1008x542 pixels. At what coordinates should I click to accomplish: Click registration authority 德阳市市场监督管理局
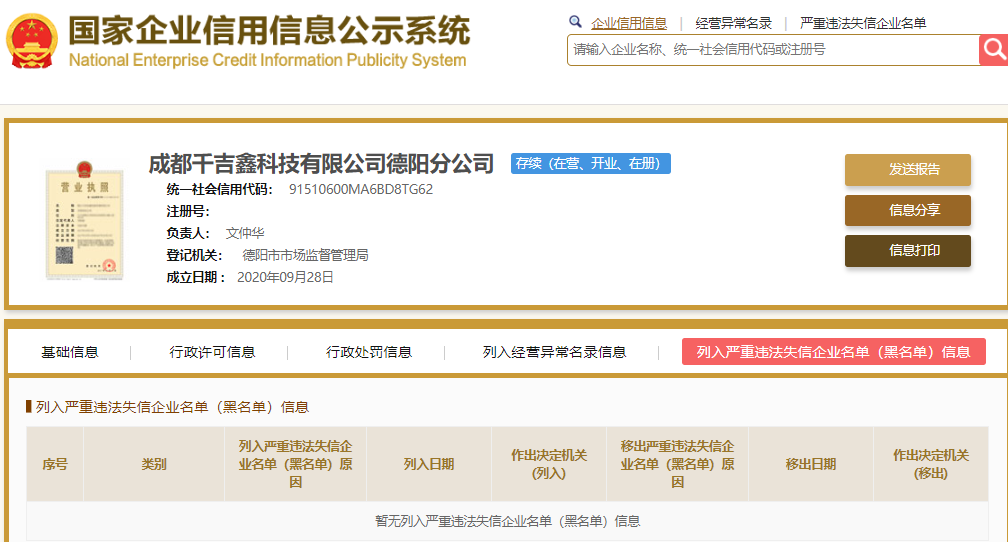(305, 255)
